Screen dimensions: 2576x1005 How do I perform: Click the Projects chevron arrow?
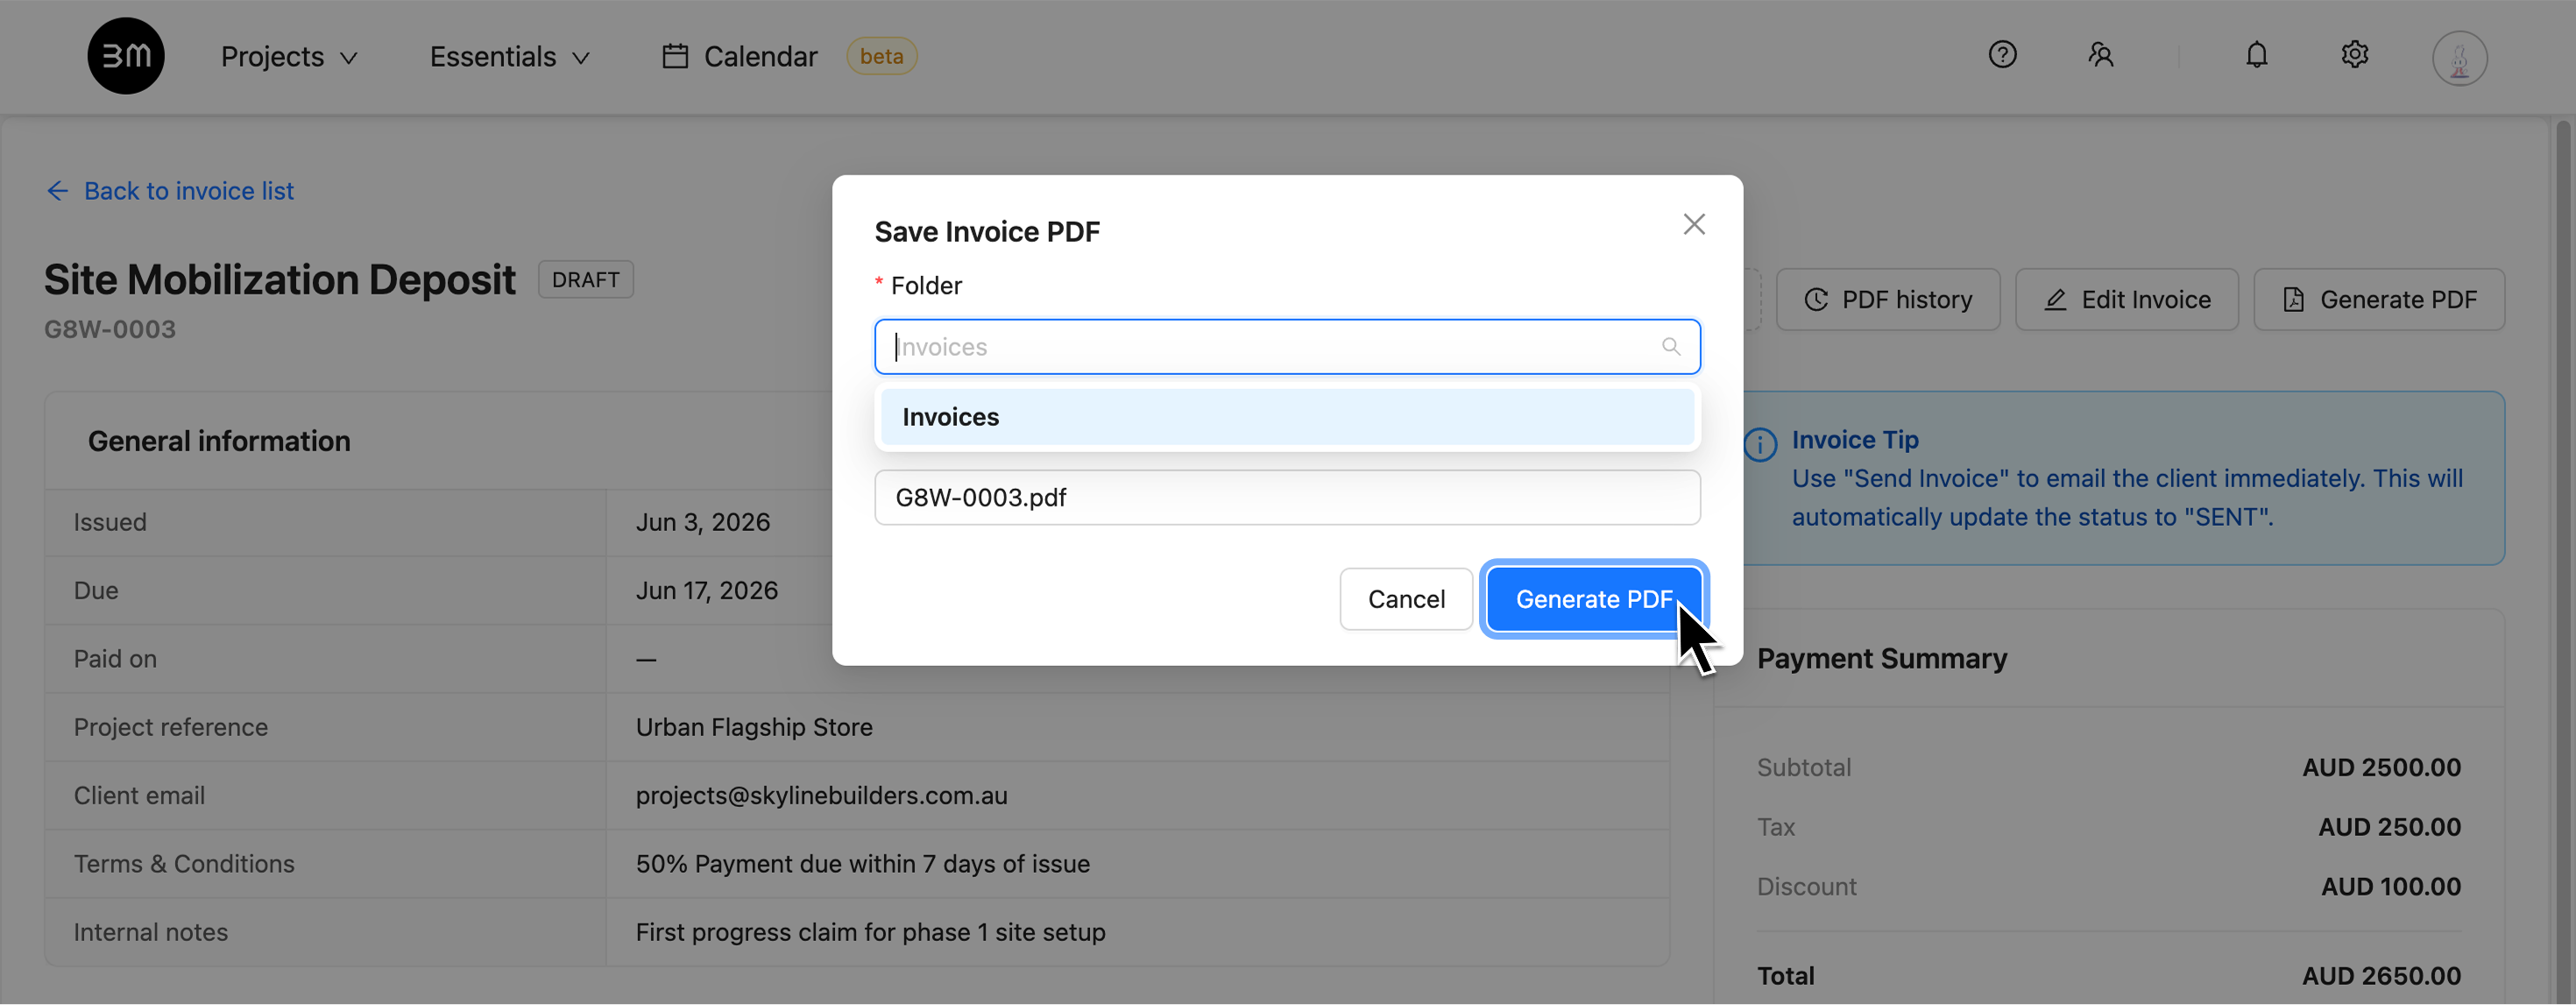point(349,58)
